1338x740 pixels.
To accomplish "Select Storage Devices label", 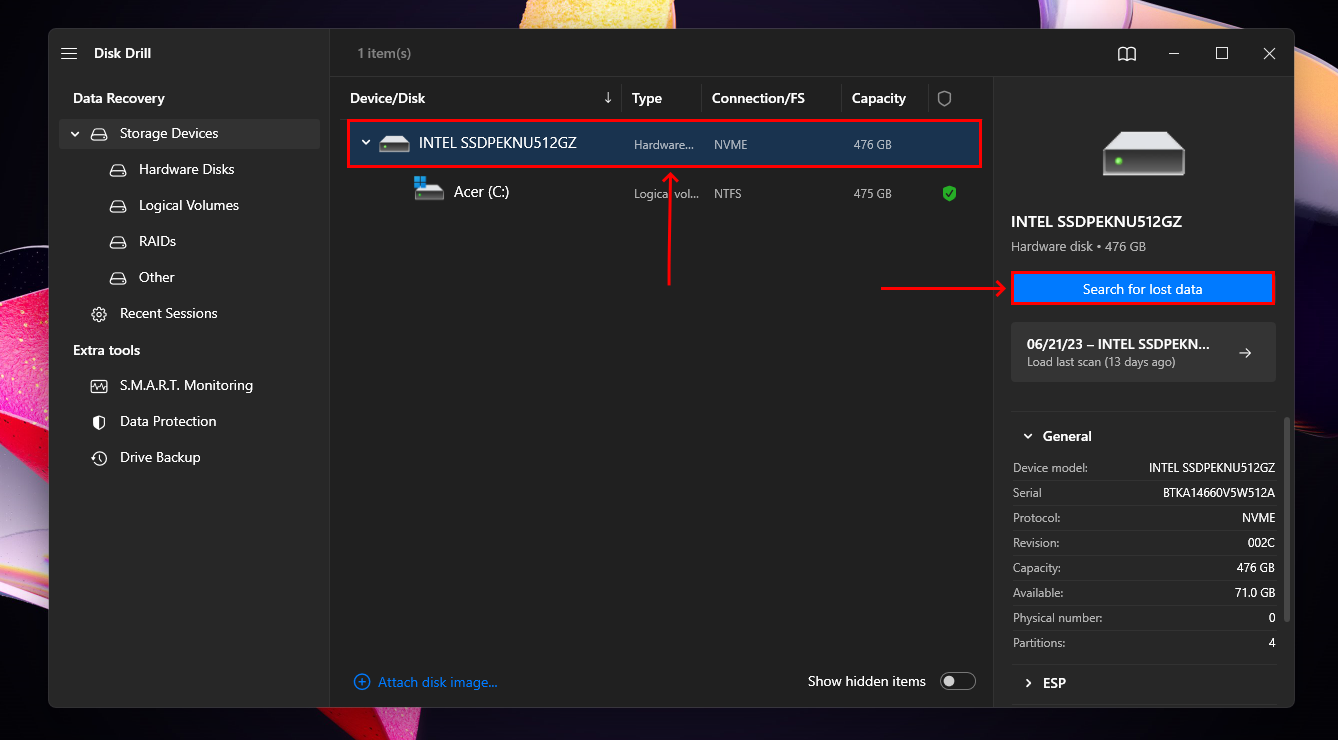I will point(169,133).
